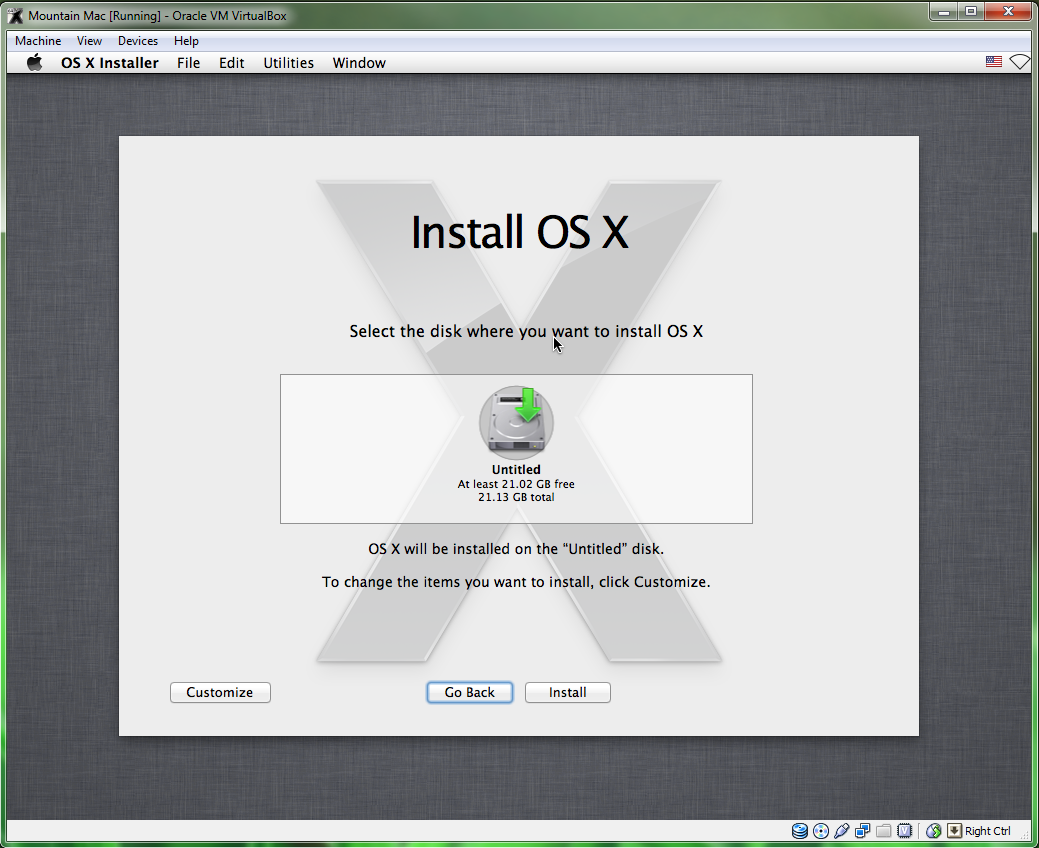The width and height of the screenshot is (1039, 848).
Task: Open the VirtualBox Devices menu
Action: click(x=138, y=41)
